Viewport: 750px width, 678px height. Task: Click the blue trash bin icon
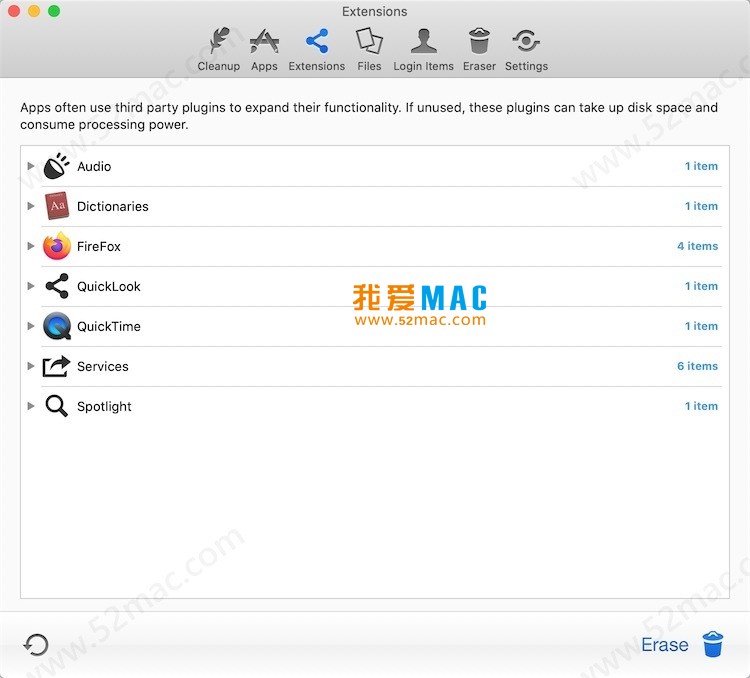pos(713,644)
